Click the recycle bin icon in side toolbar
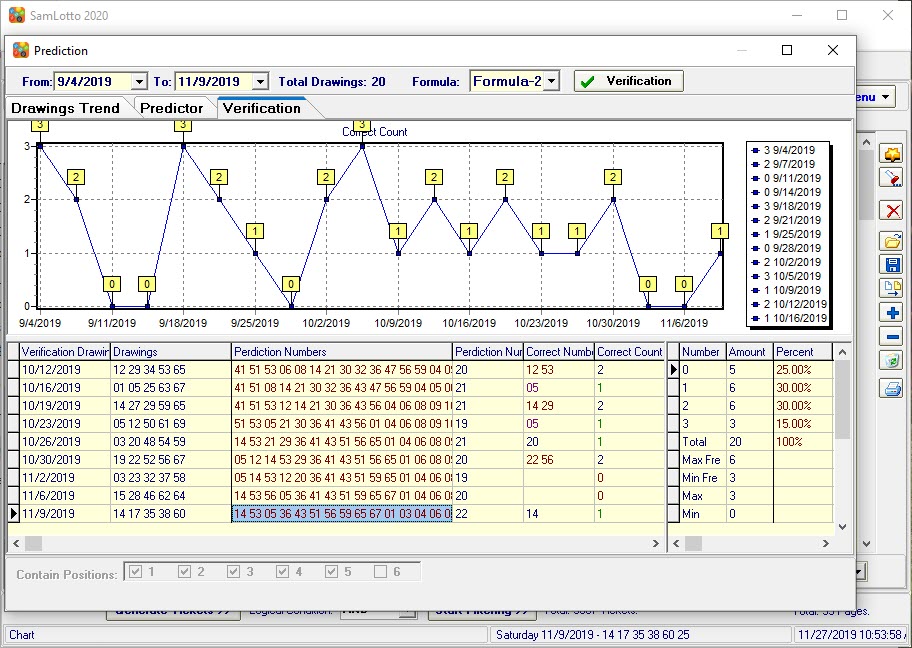 (892, 361)
